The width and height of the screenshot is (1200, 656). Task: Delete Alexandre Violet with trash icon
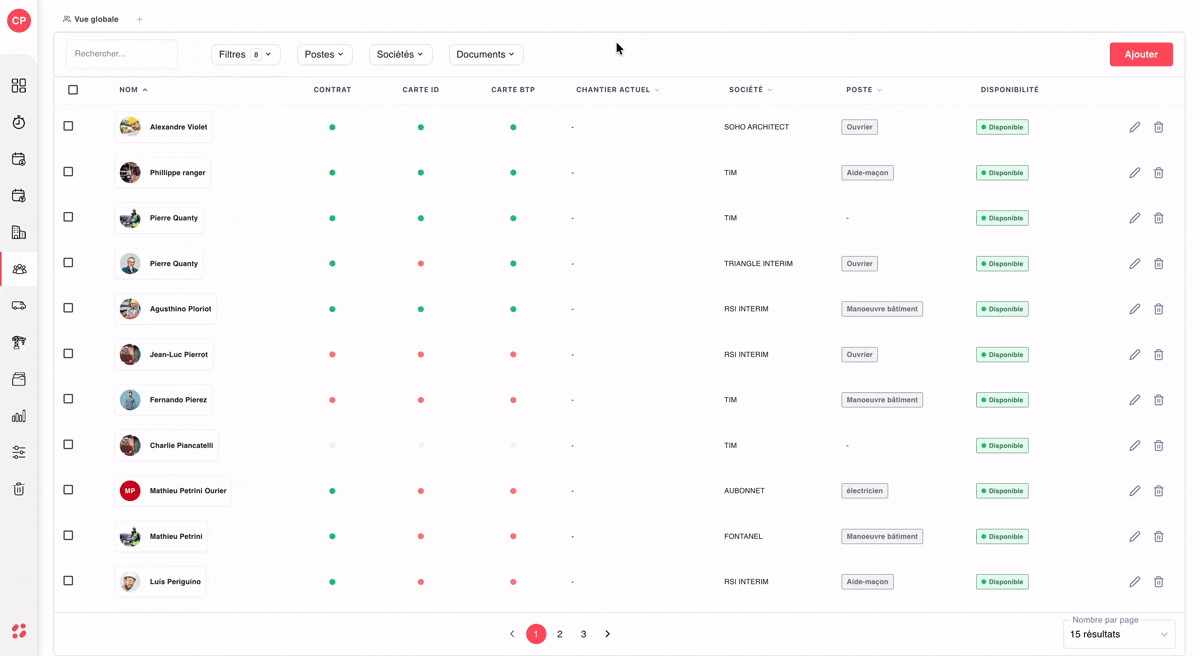[x=1158, y=127]
